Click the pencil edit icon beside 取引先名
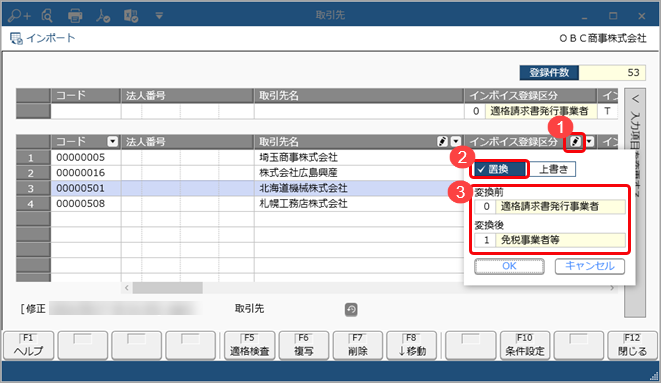Viewport: 661px width, 383px height. [x=442, y=142]
